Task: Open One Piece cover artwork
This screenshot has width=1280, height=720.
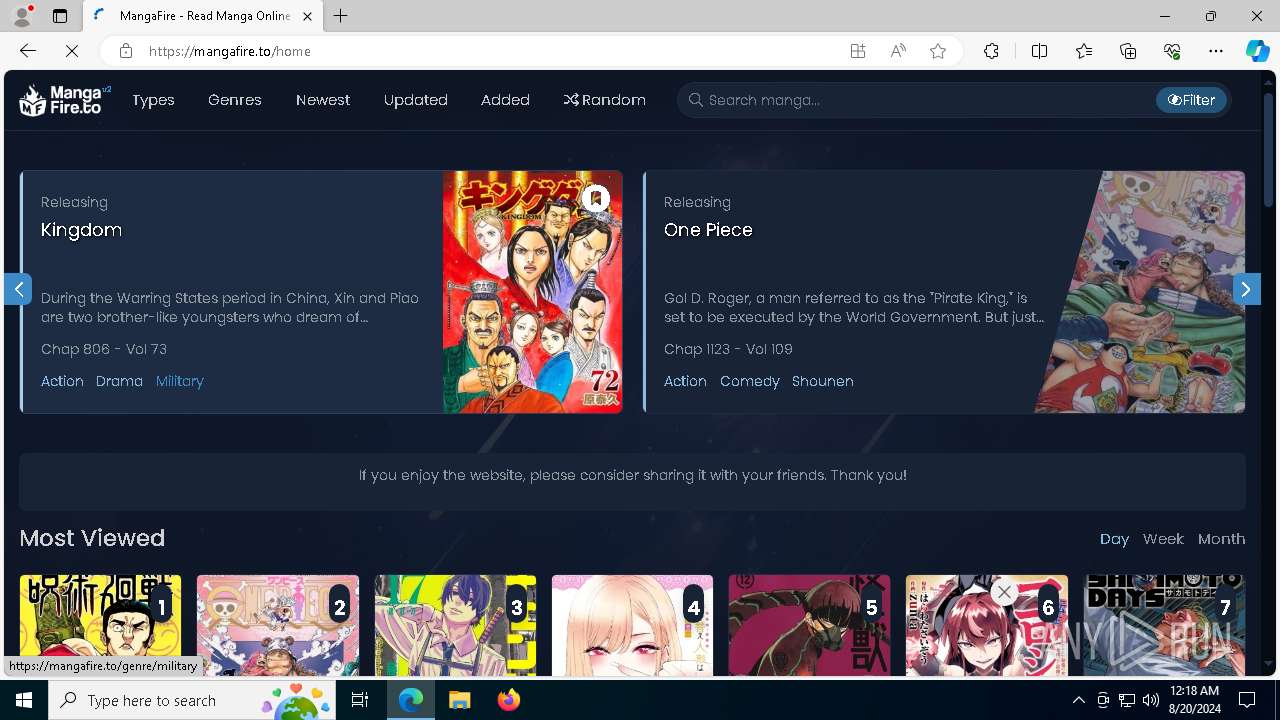Action: (x=1140, y=292)
